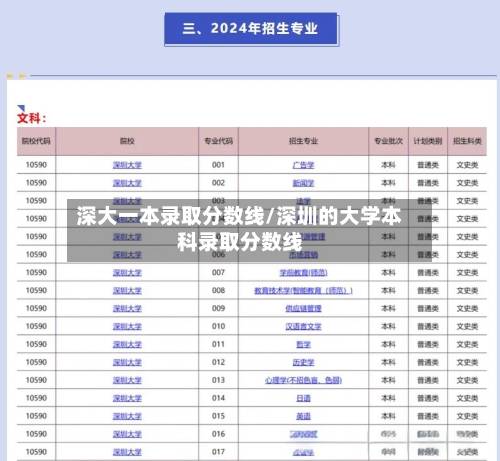Open the 教育技术学(智能教育(师范)) link
This screenshot has width=500, height=461.
(303, 291)
